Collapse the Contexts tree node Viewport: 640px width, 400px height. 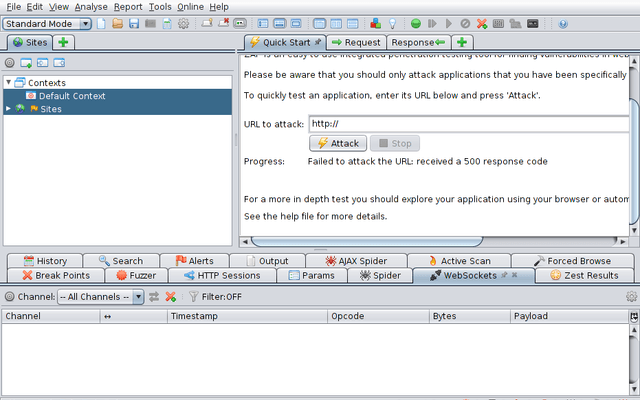pos(9,82)
